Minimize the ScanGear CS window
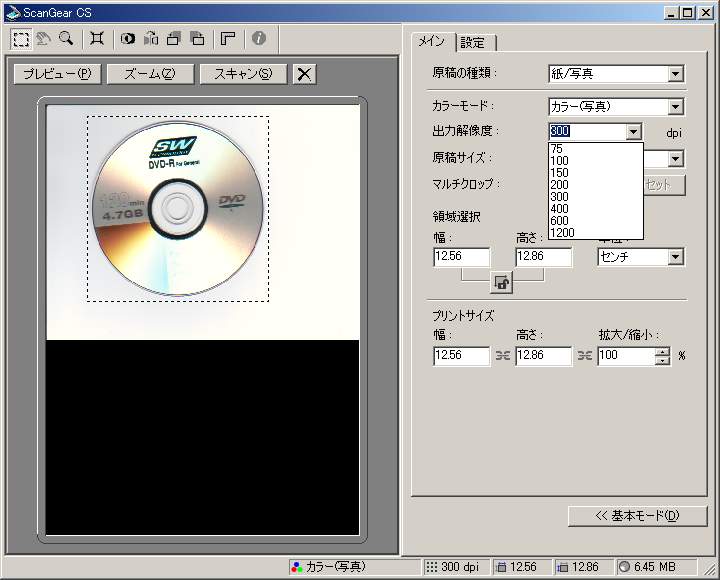 point(672,13)
